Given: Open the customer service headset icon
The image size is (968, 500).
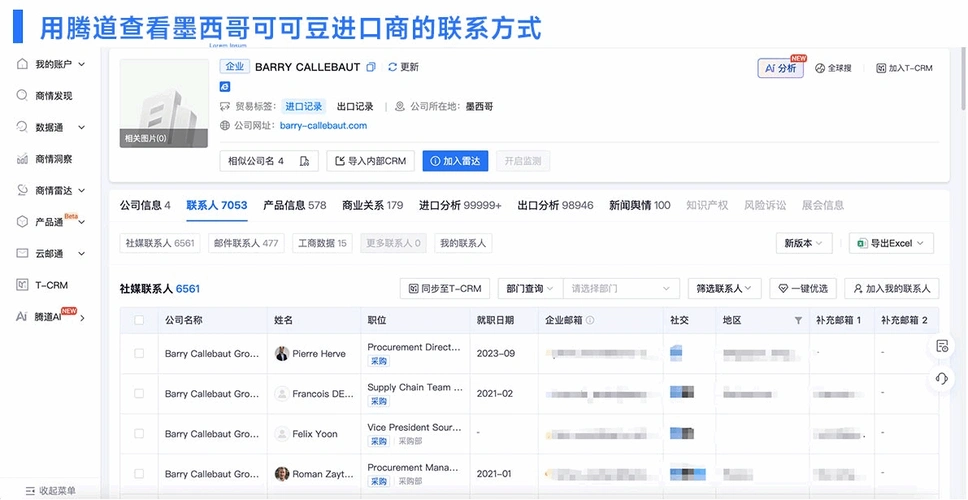Looking at the screenshot, I should [x=941, y=378].
